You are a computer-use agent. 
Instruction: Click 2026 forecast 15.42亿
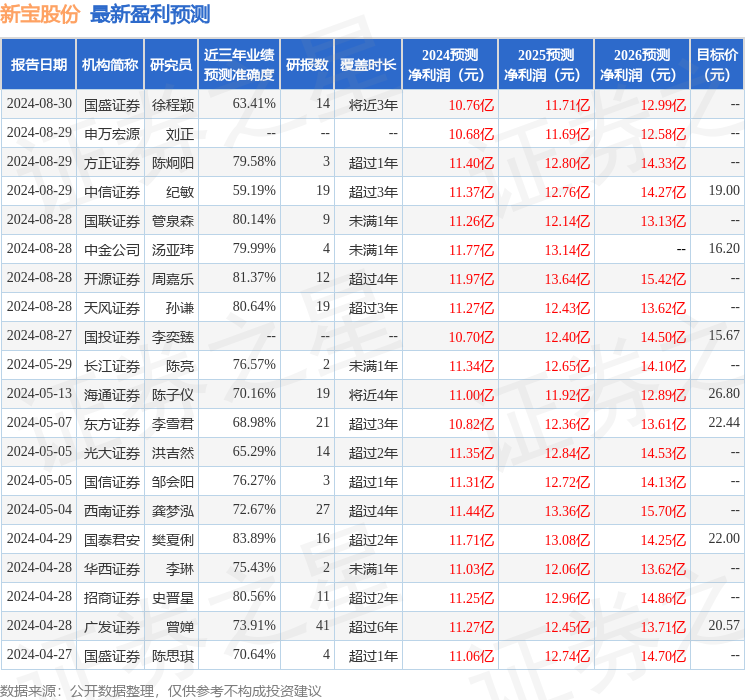663,279
